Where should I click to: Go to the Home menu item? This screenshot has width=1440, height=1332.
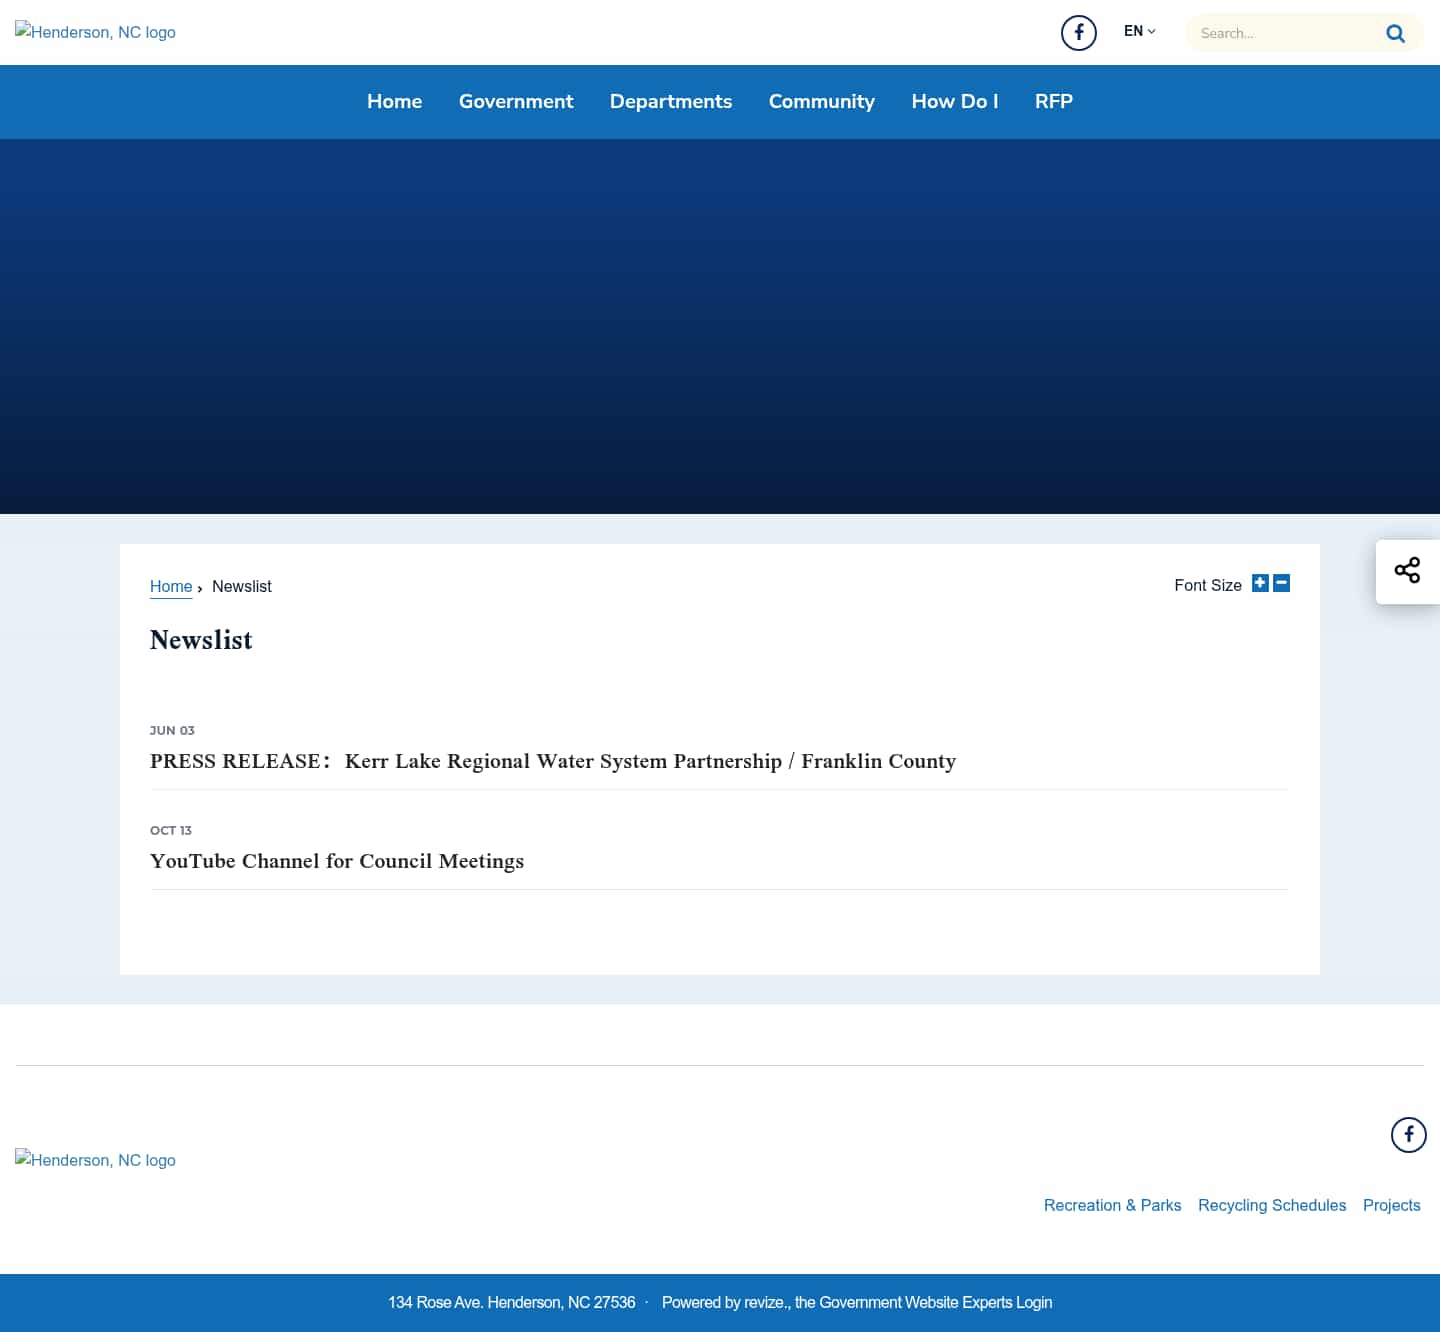tap(394, 101)
